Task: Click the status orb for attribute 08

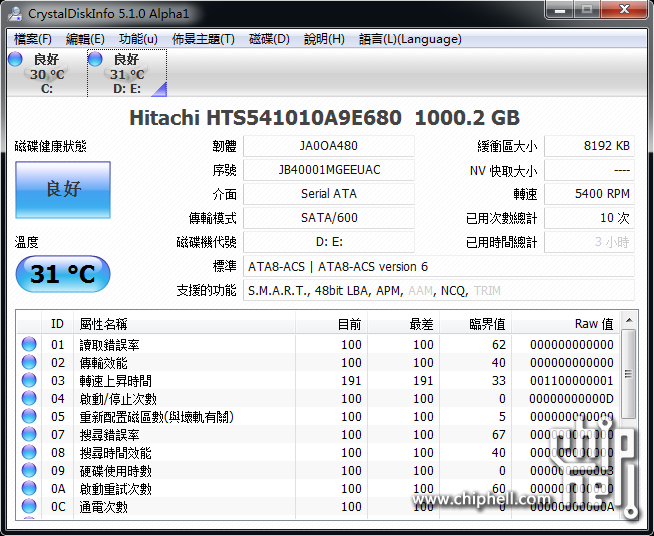Action: coord(29,452)
